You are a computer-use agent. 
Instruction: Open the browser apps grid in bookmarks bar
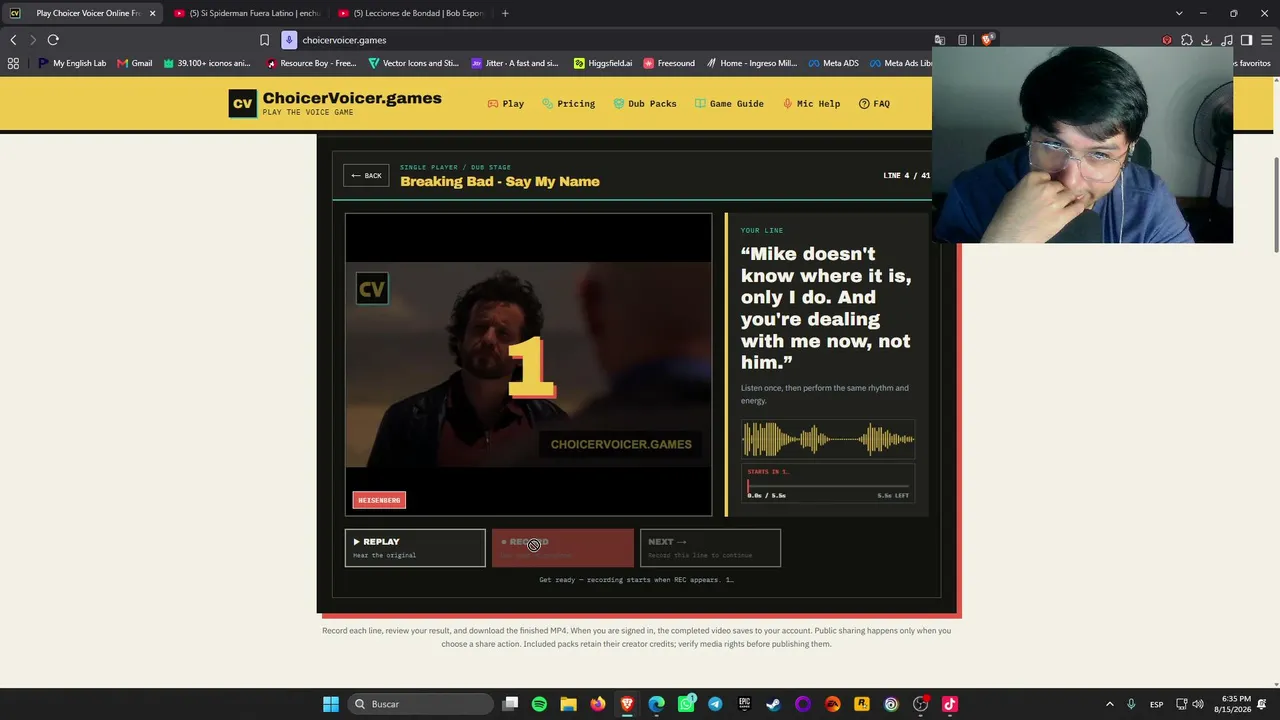pos(13,63)
